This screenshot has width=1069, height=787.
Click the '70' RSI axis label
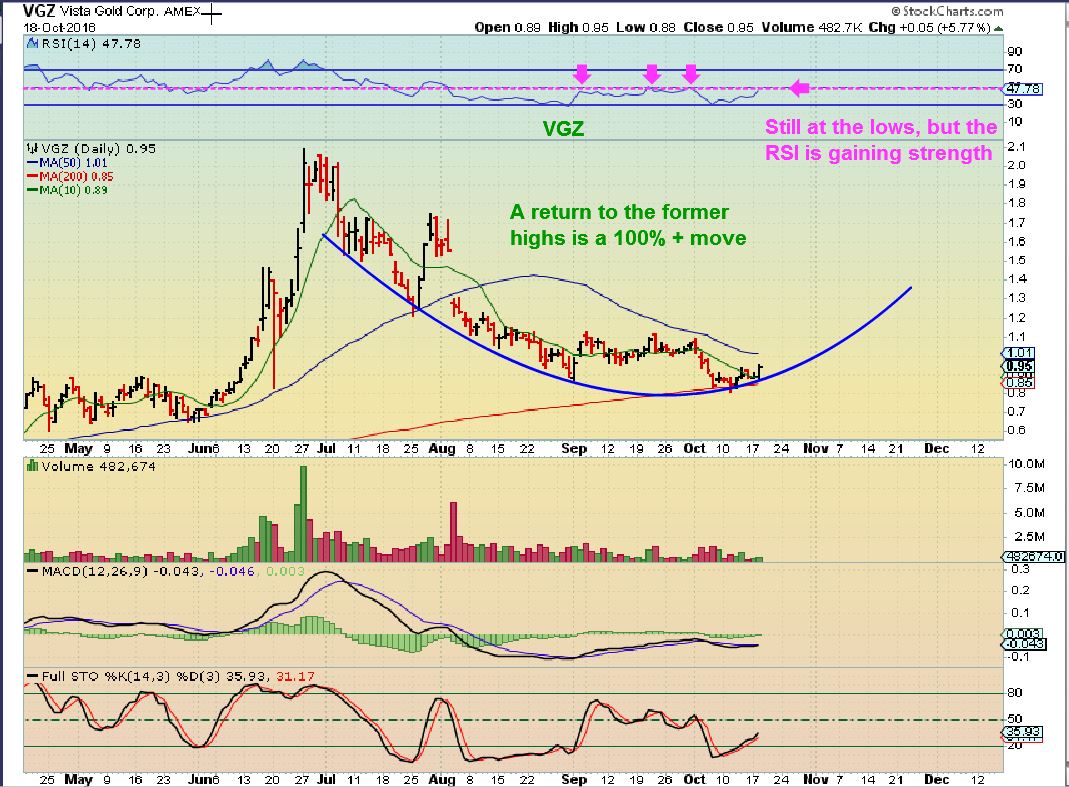coord(1014,69)
